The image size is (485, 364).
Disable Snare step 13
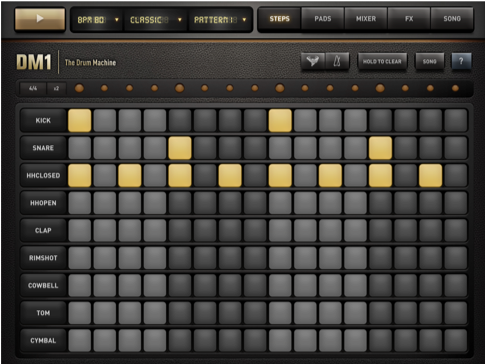tap(380, 148)
